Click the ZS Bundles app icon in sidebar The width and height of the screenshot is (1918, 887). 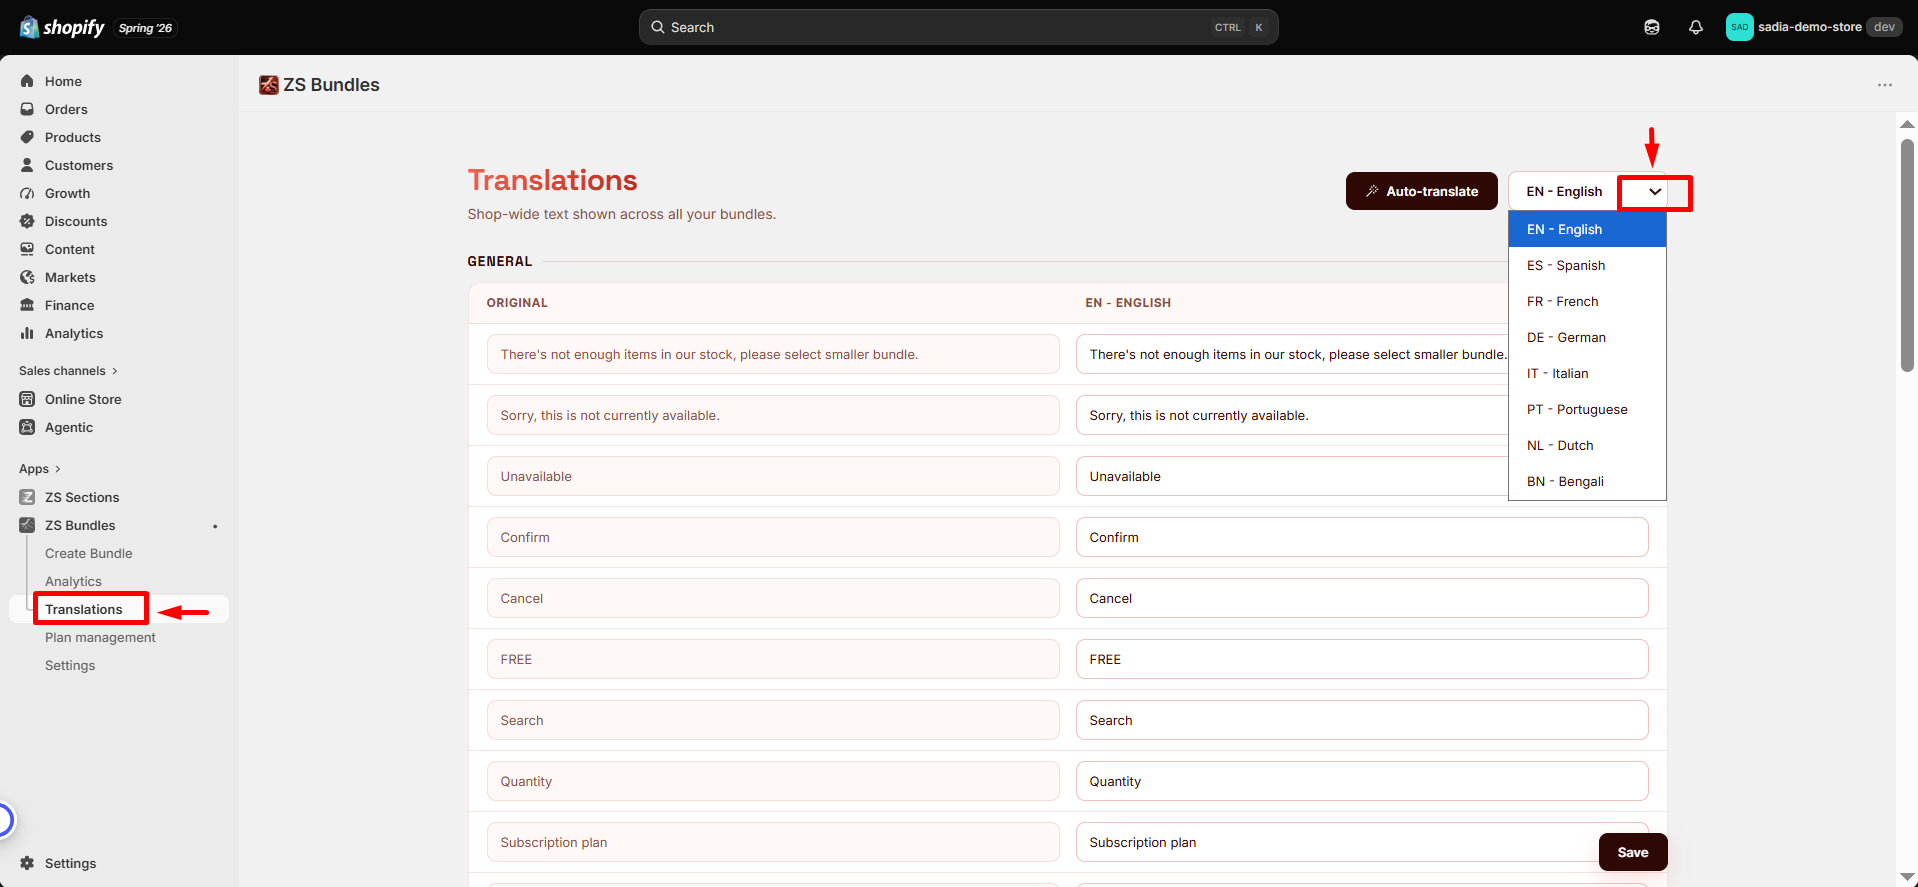coord(27,525)
